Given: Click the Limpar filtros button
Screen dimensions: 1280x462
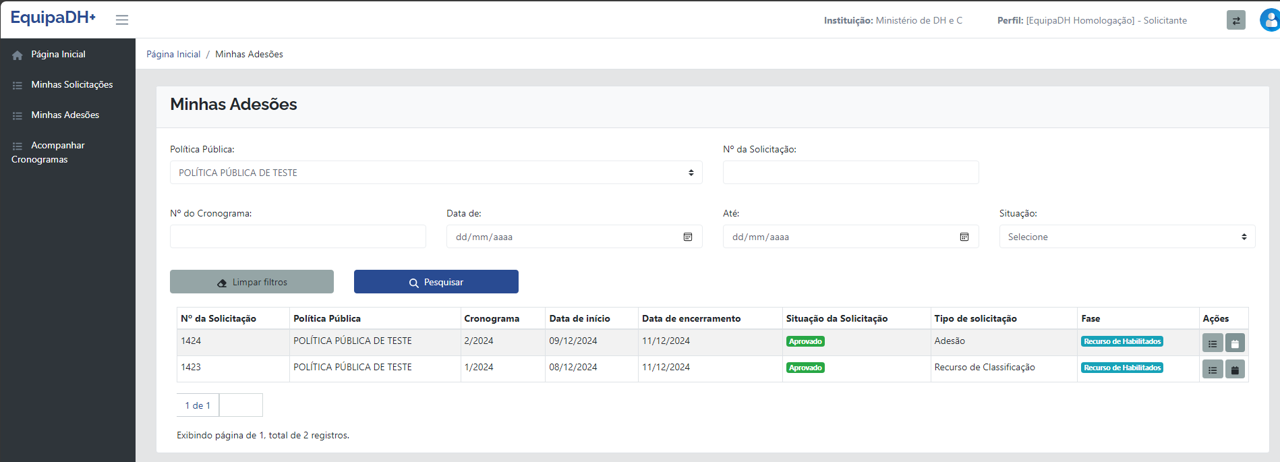Looking at the screenshot, I should click(x=252, y=282).
